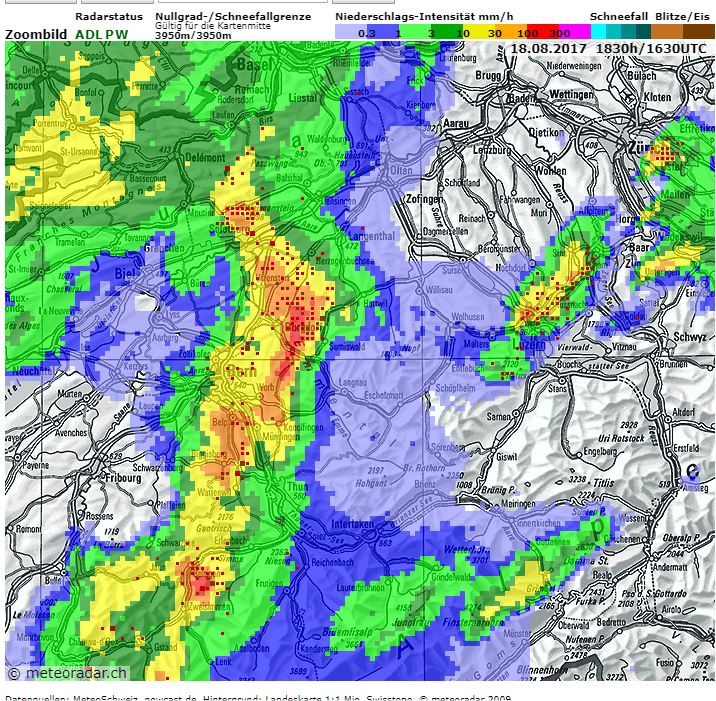This screenshot has width=716, height=701.
Task: Click 'Fribourg' label on the map
Action: 123,479
